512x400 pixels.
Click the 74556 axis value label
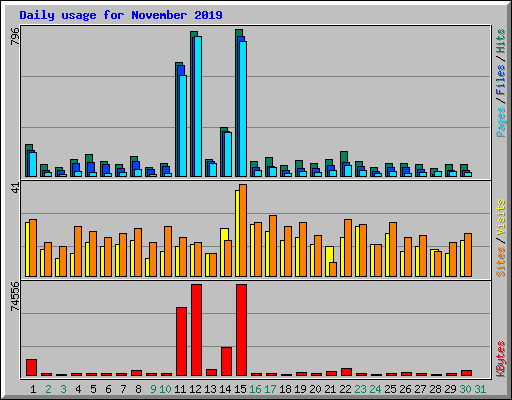click(15, 297)
